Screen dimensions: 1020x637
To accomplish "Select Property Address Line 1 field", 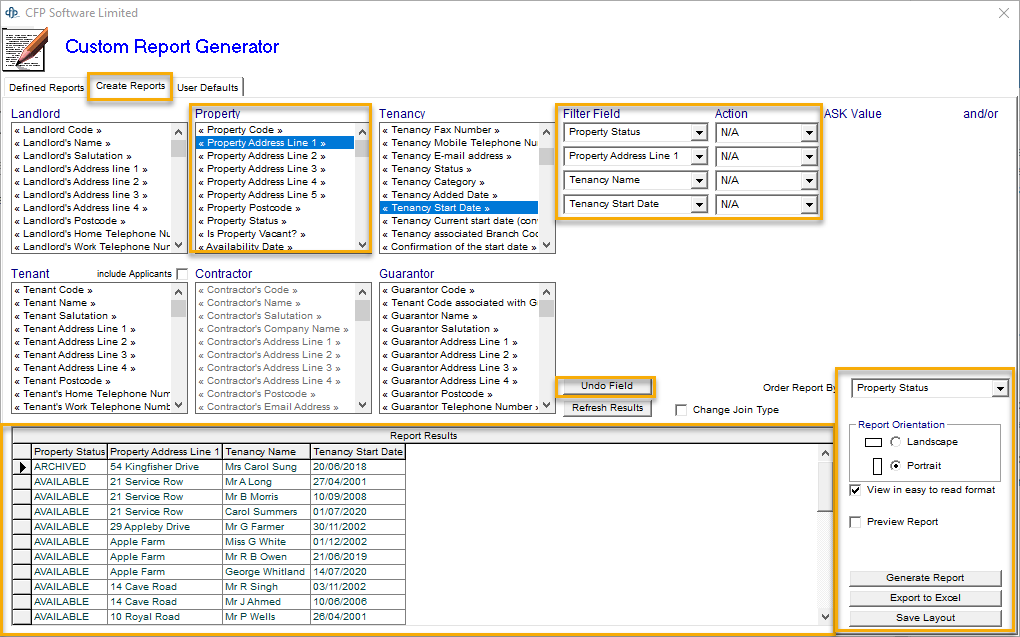I will (275, 143).
